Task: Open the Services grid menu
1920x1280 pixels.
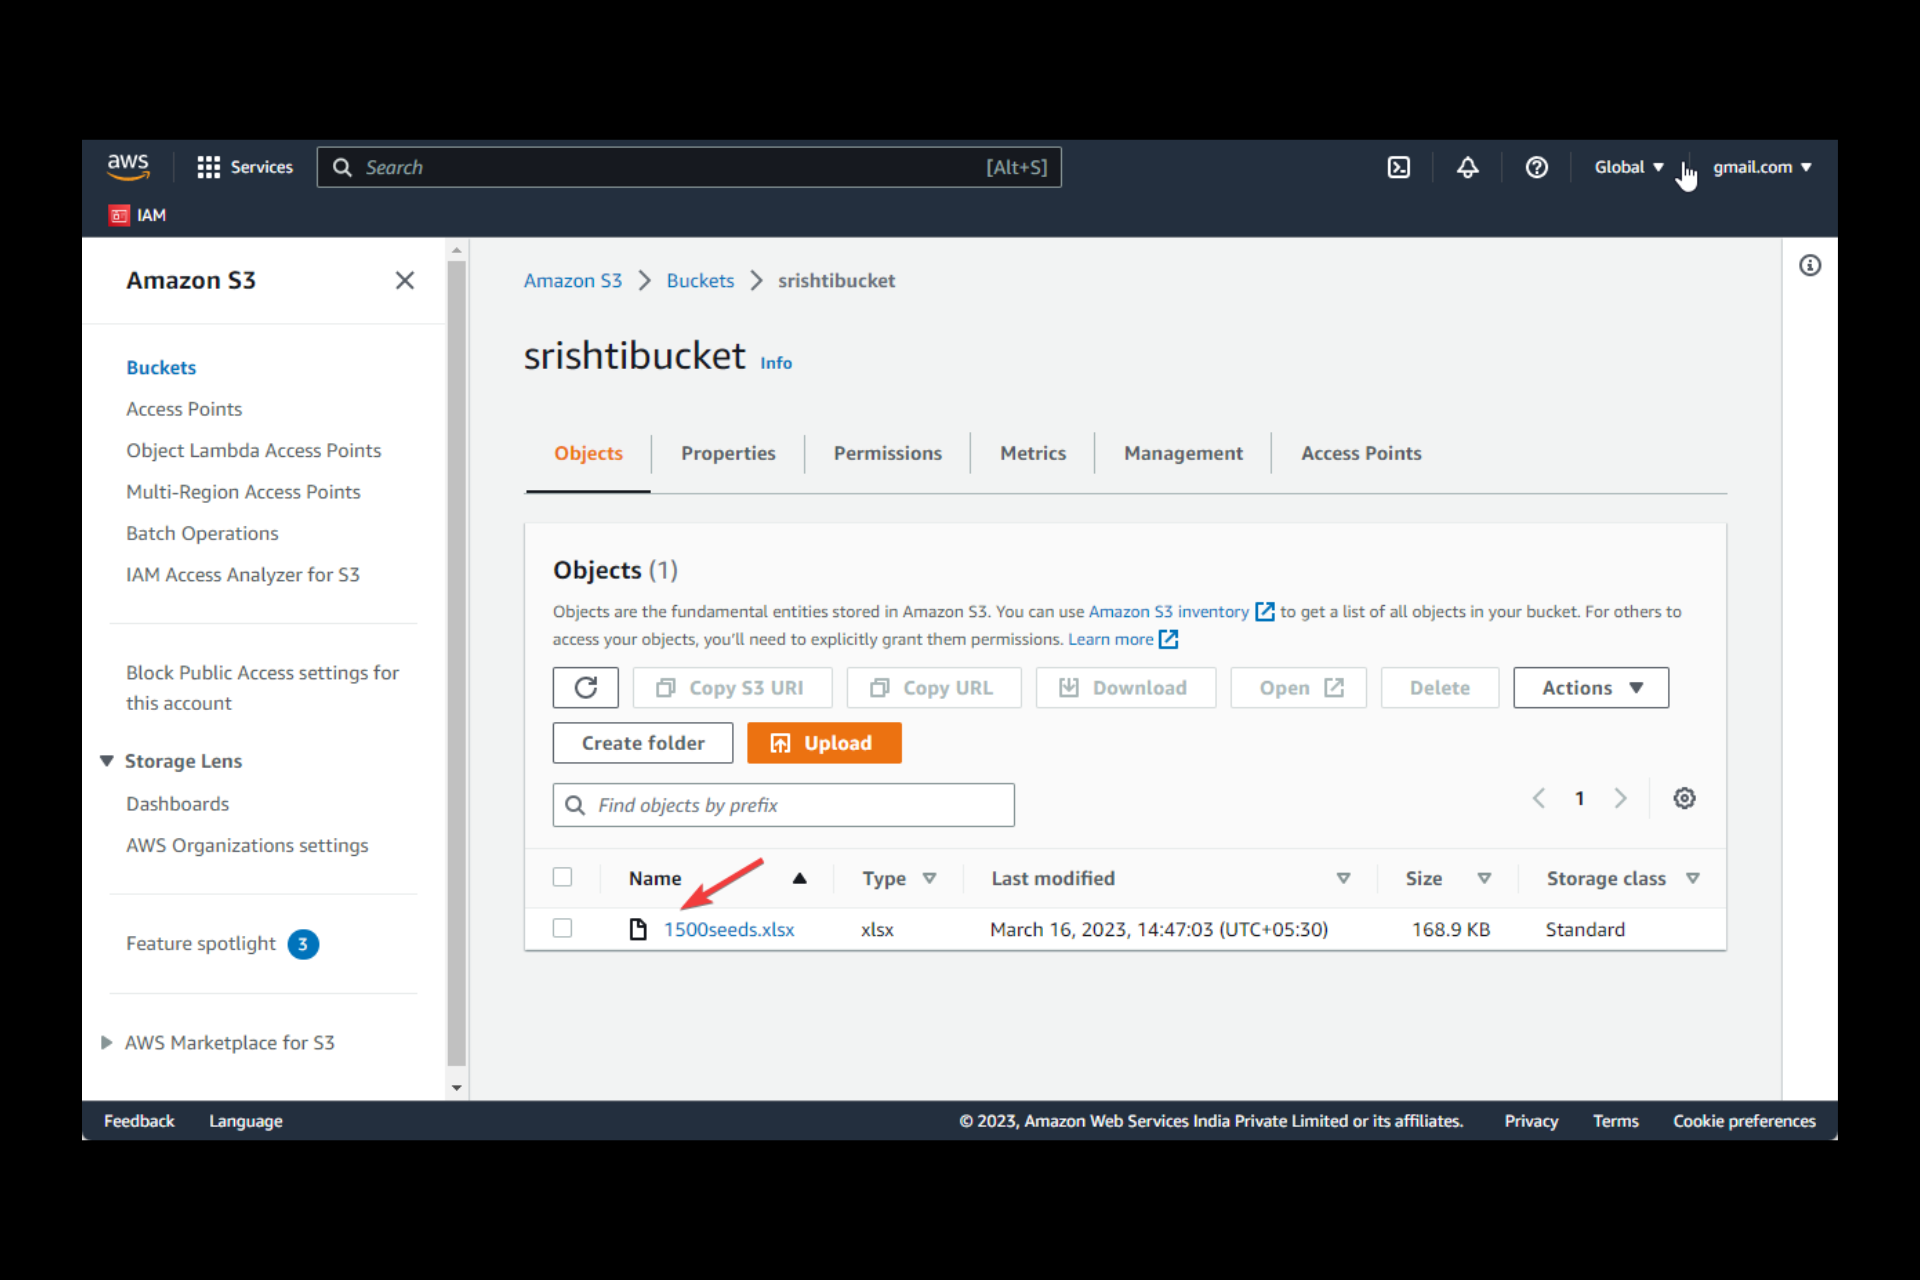Action: click(x=245, y=167)
